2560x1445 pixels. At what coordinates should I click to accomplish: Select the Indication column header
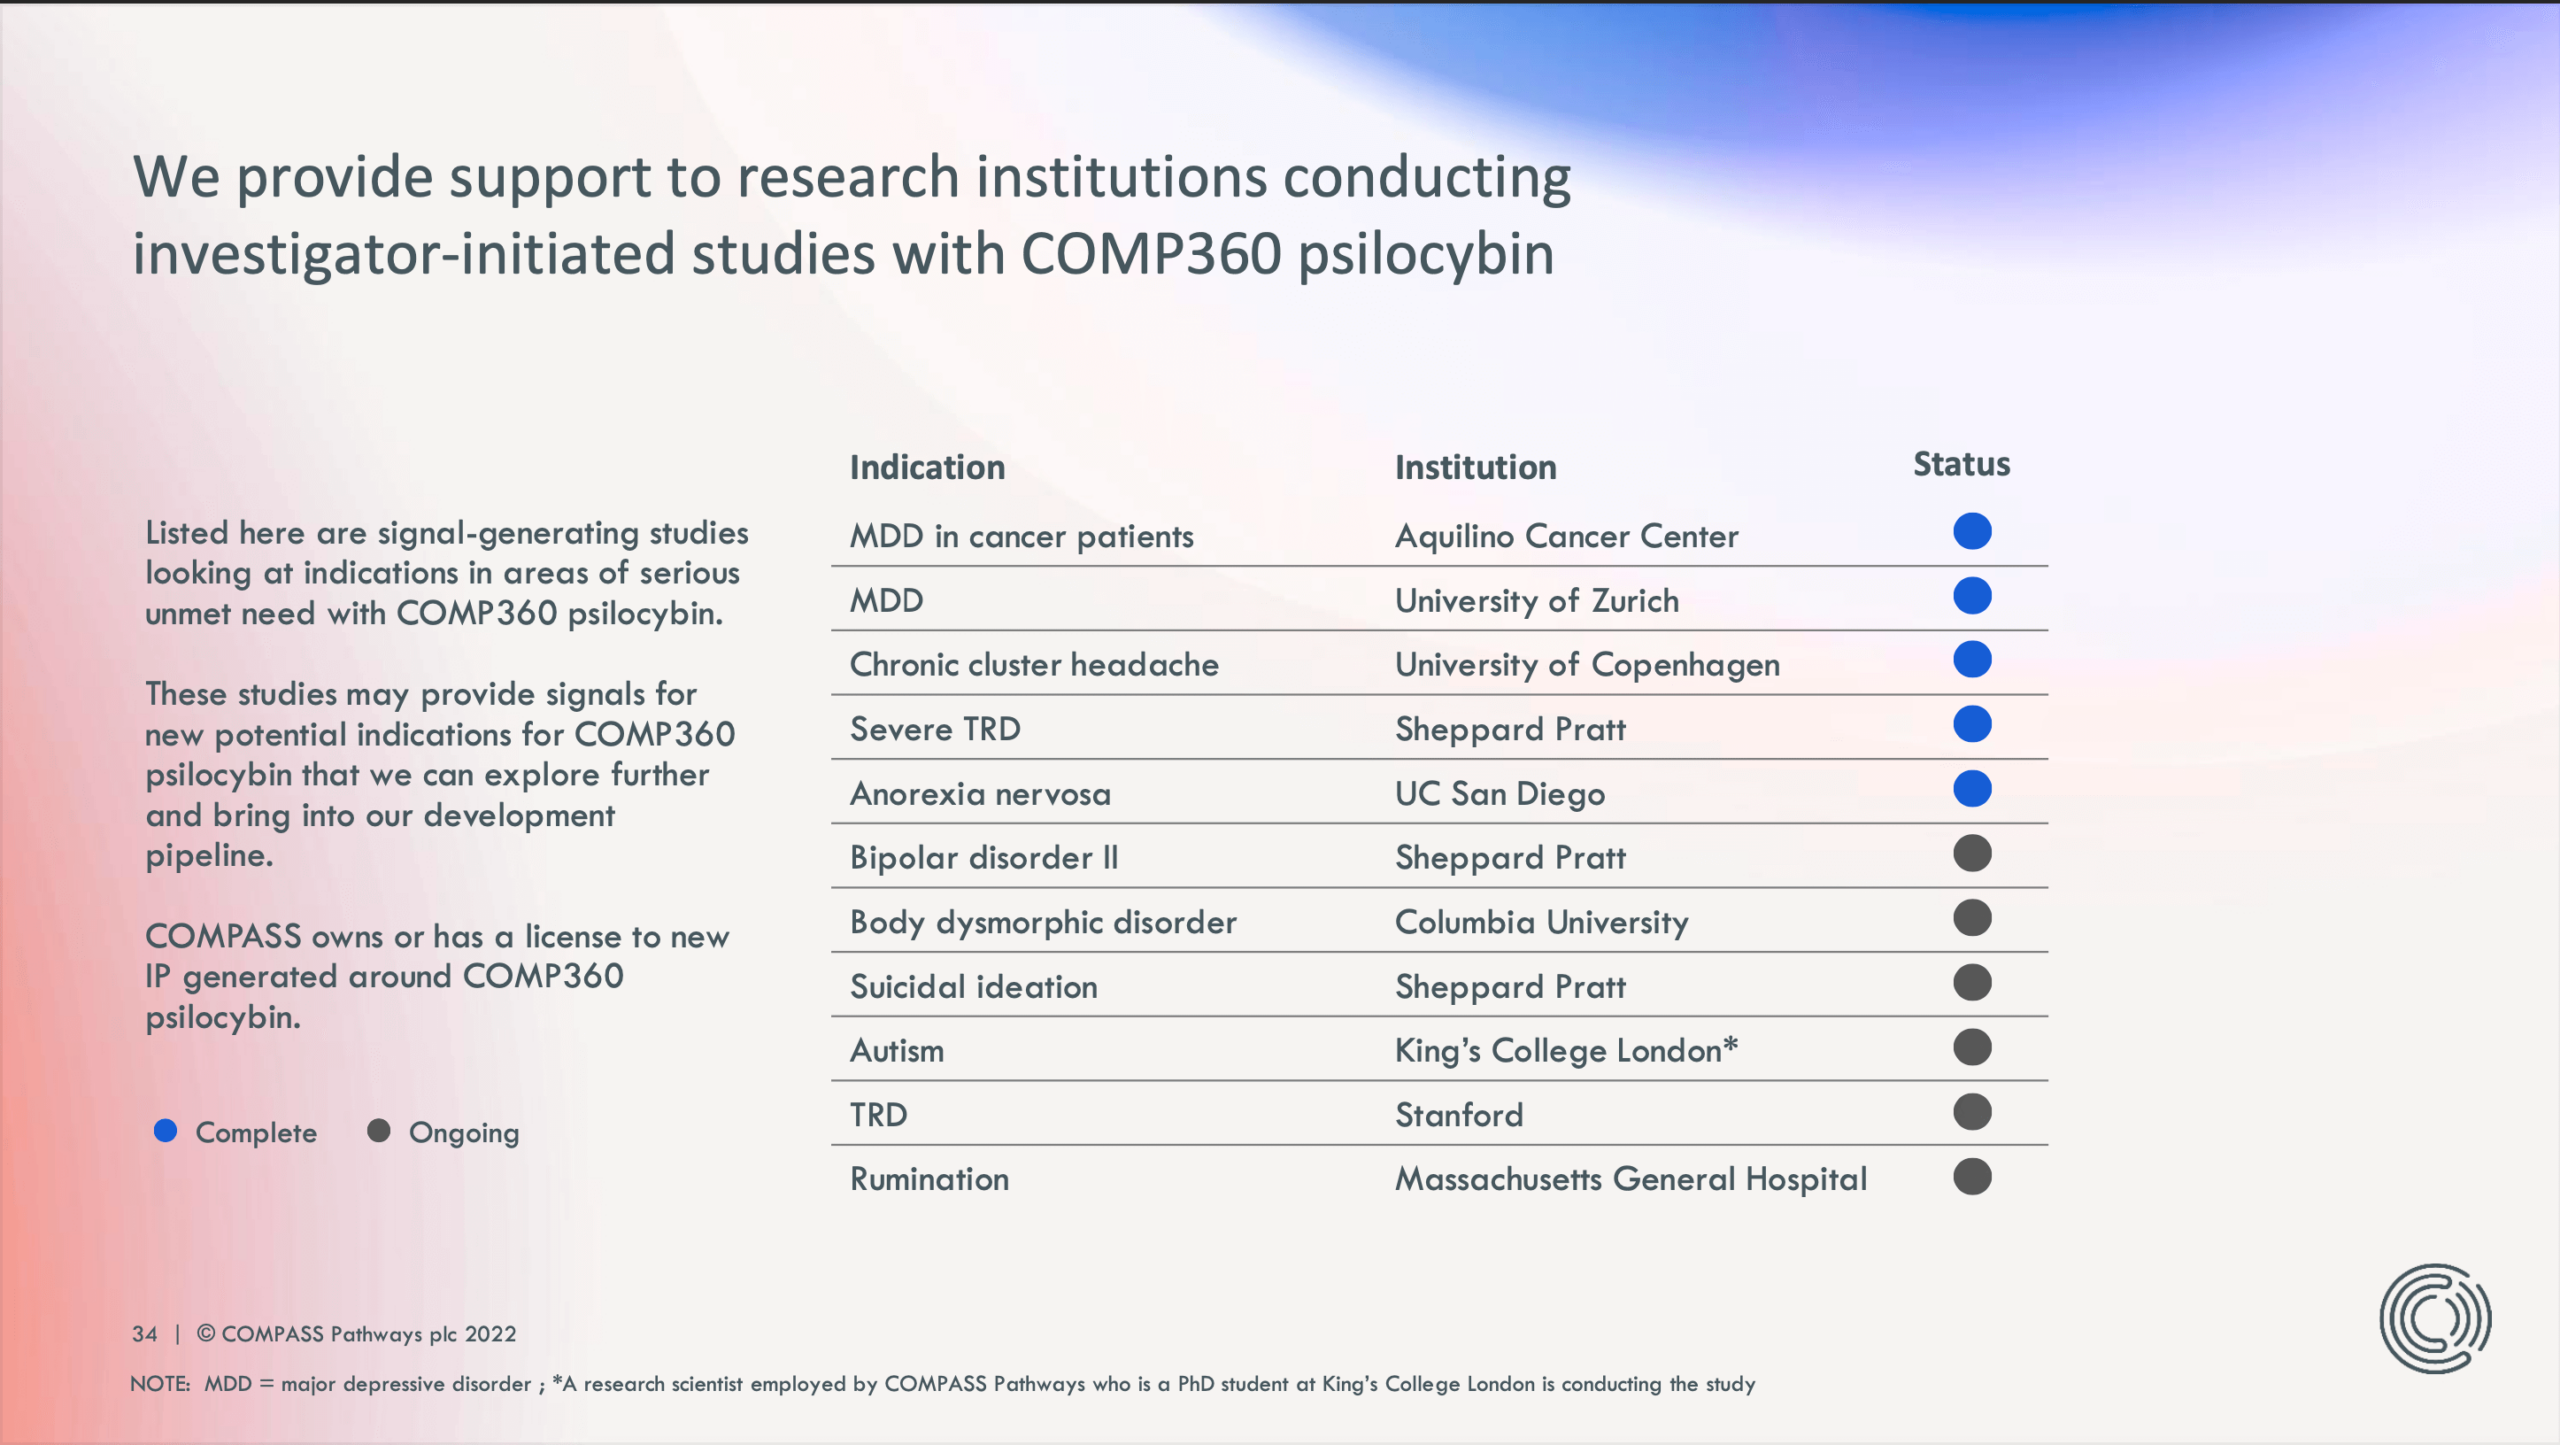pos(927,467)
